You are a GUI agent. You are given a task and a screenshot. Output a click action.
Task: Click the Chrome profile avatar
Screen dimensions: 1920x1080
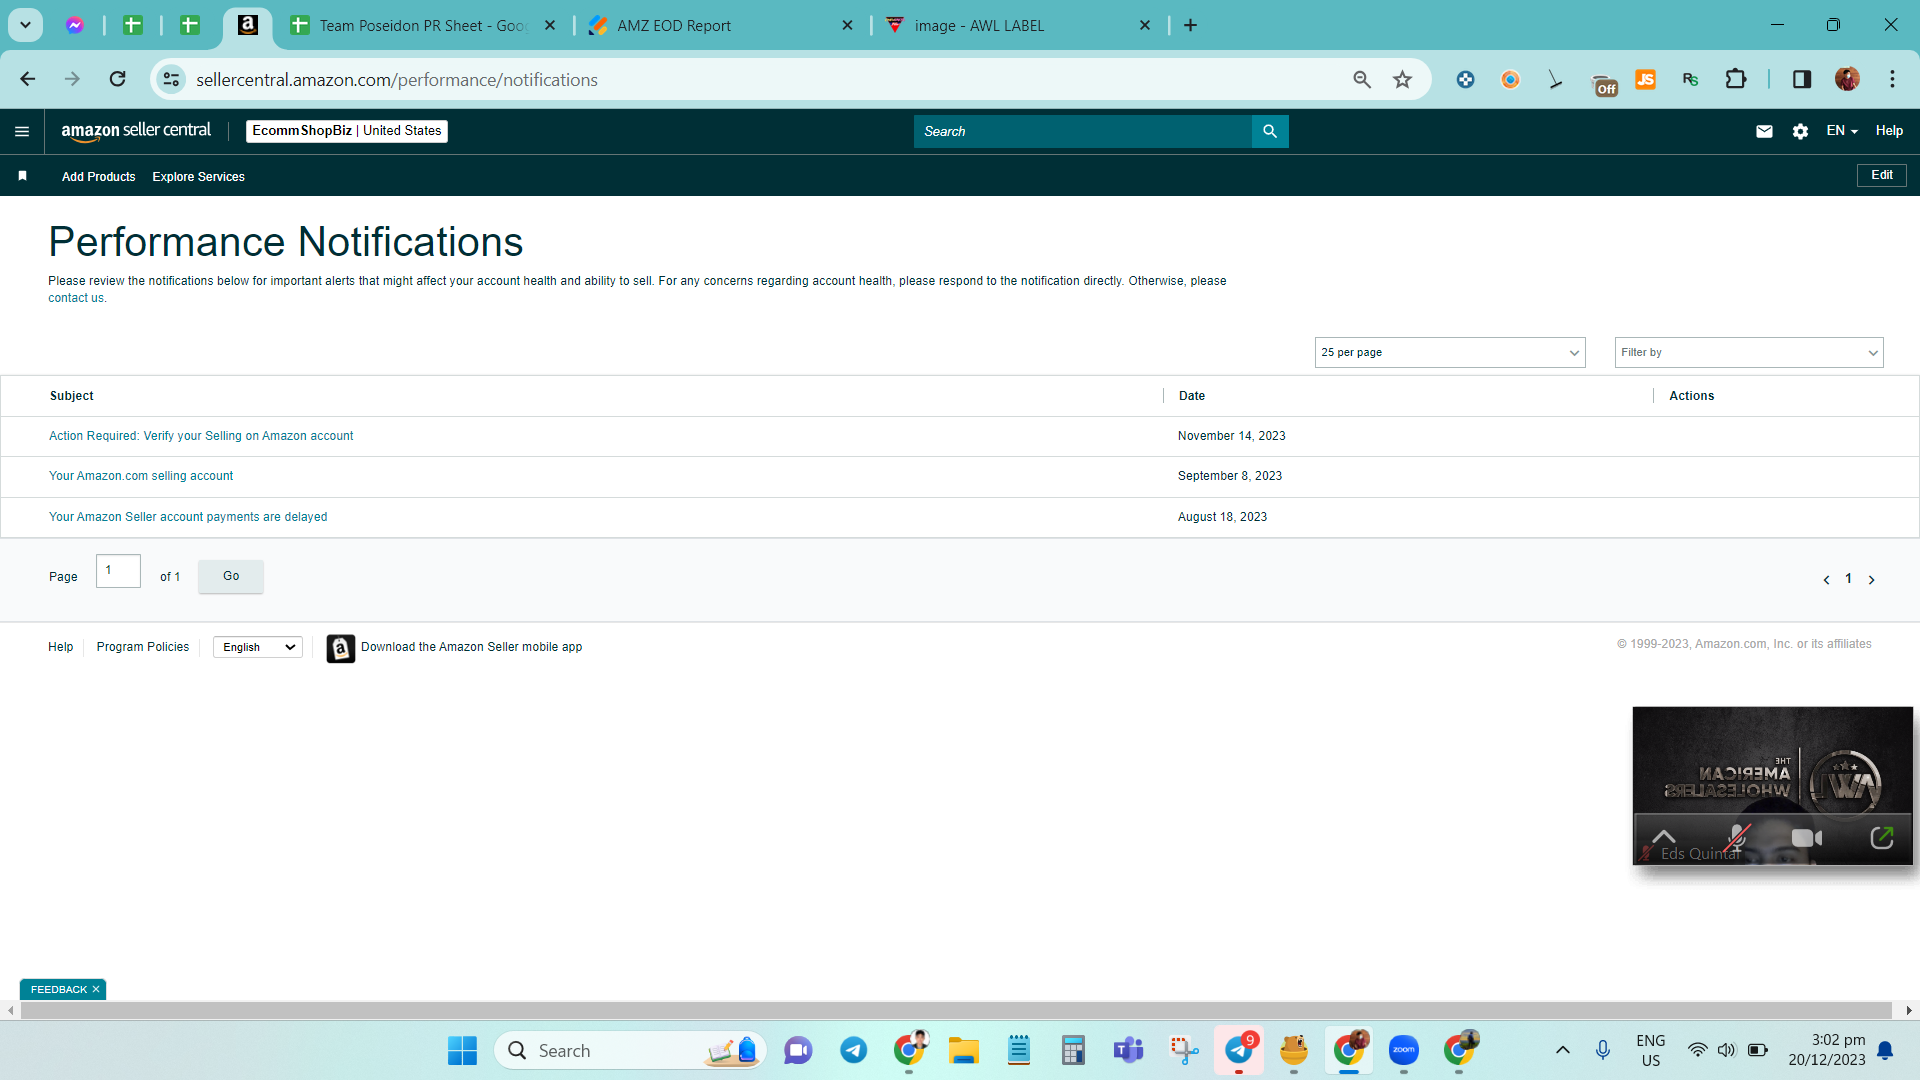1847,79
